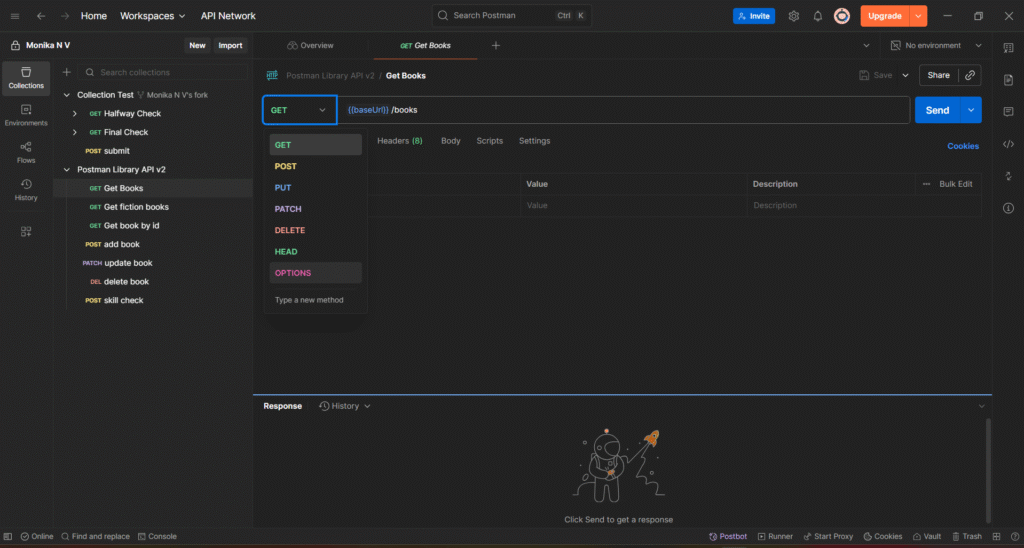Select the OPTIONS method entry
Viewport: 1024px width, 548px height.
tap(293, 273)
